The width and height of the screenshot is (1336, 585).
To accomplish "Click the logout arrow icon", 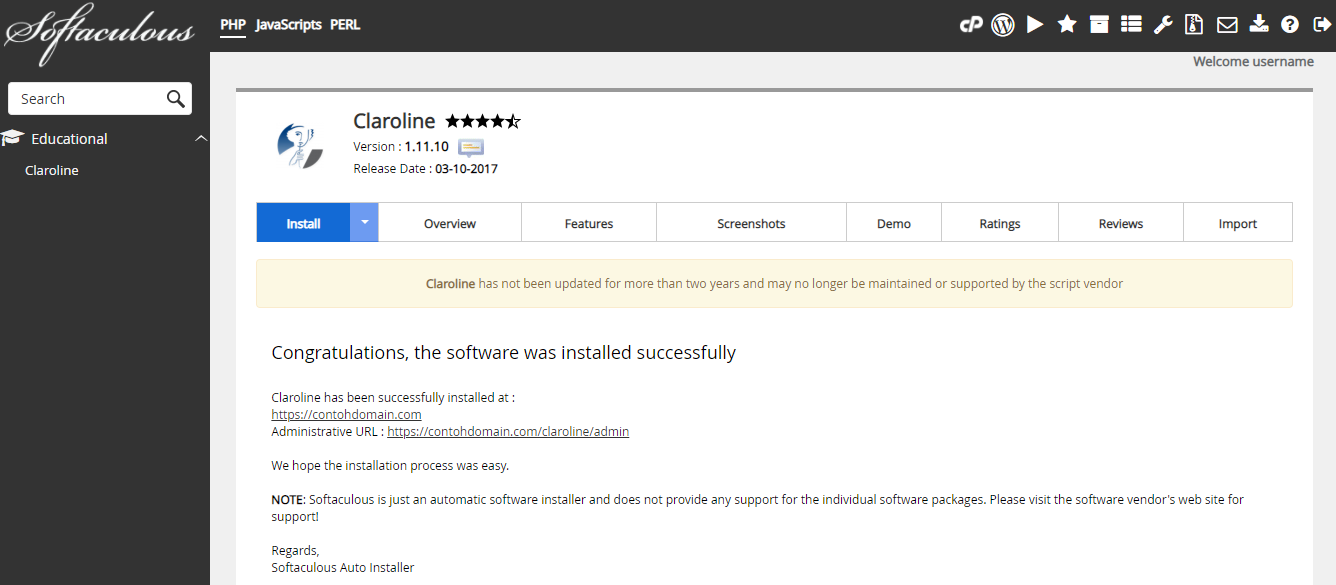I will (x=1321, y=25).
